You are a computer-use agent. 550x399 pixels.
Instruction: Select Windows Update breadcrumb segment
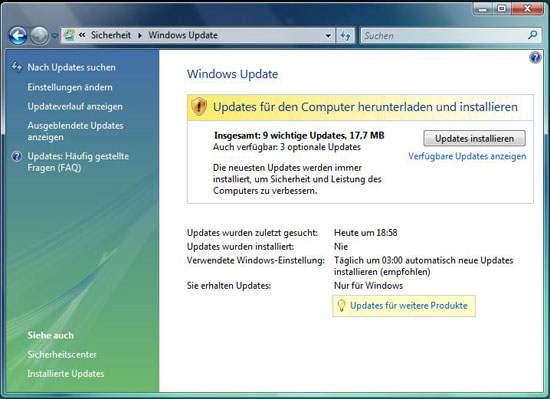click(183, 35)
